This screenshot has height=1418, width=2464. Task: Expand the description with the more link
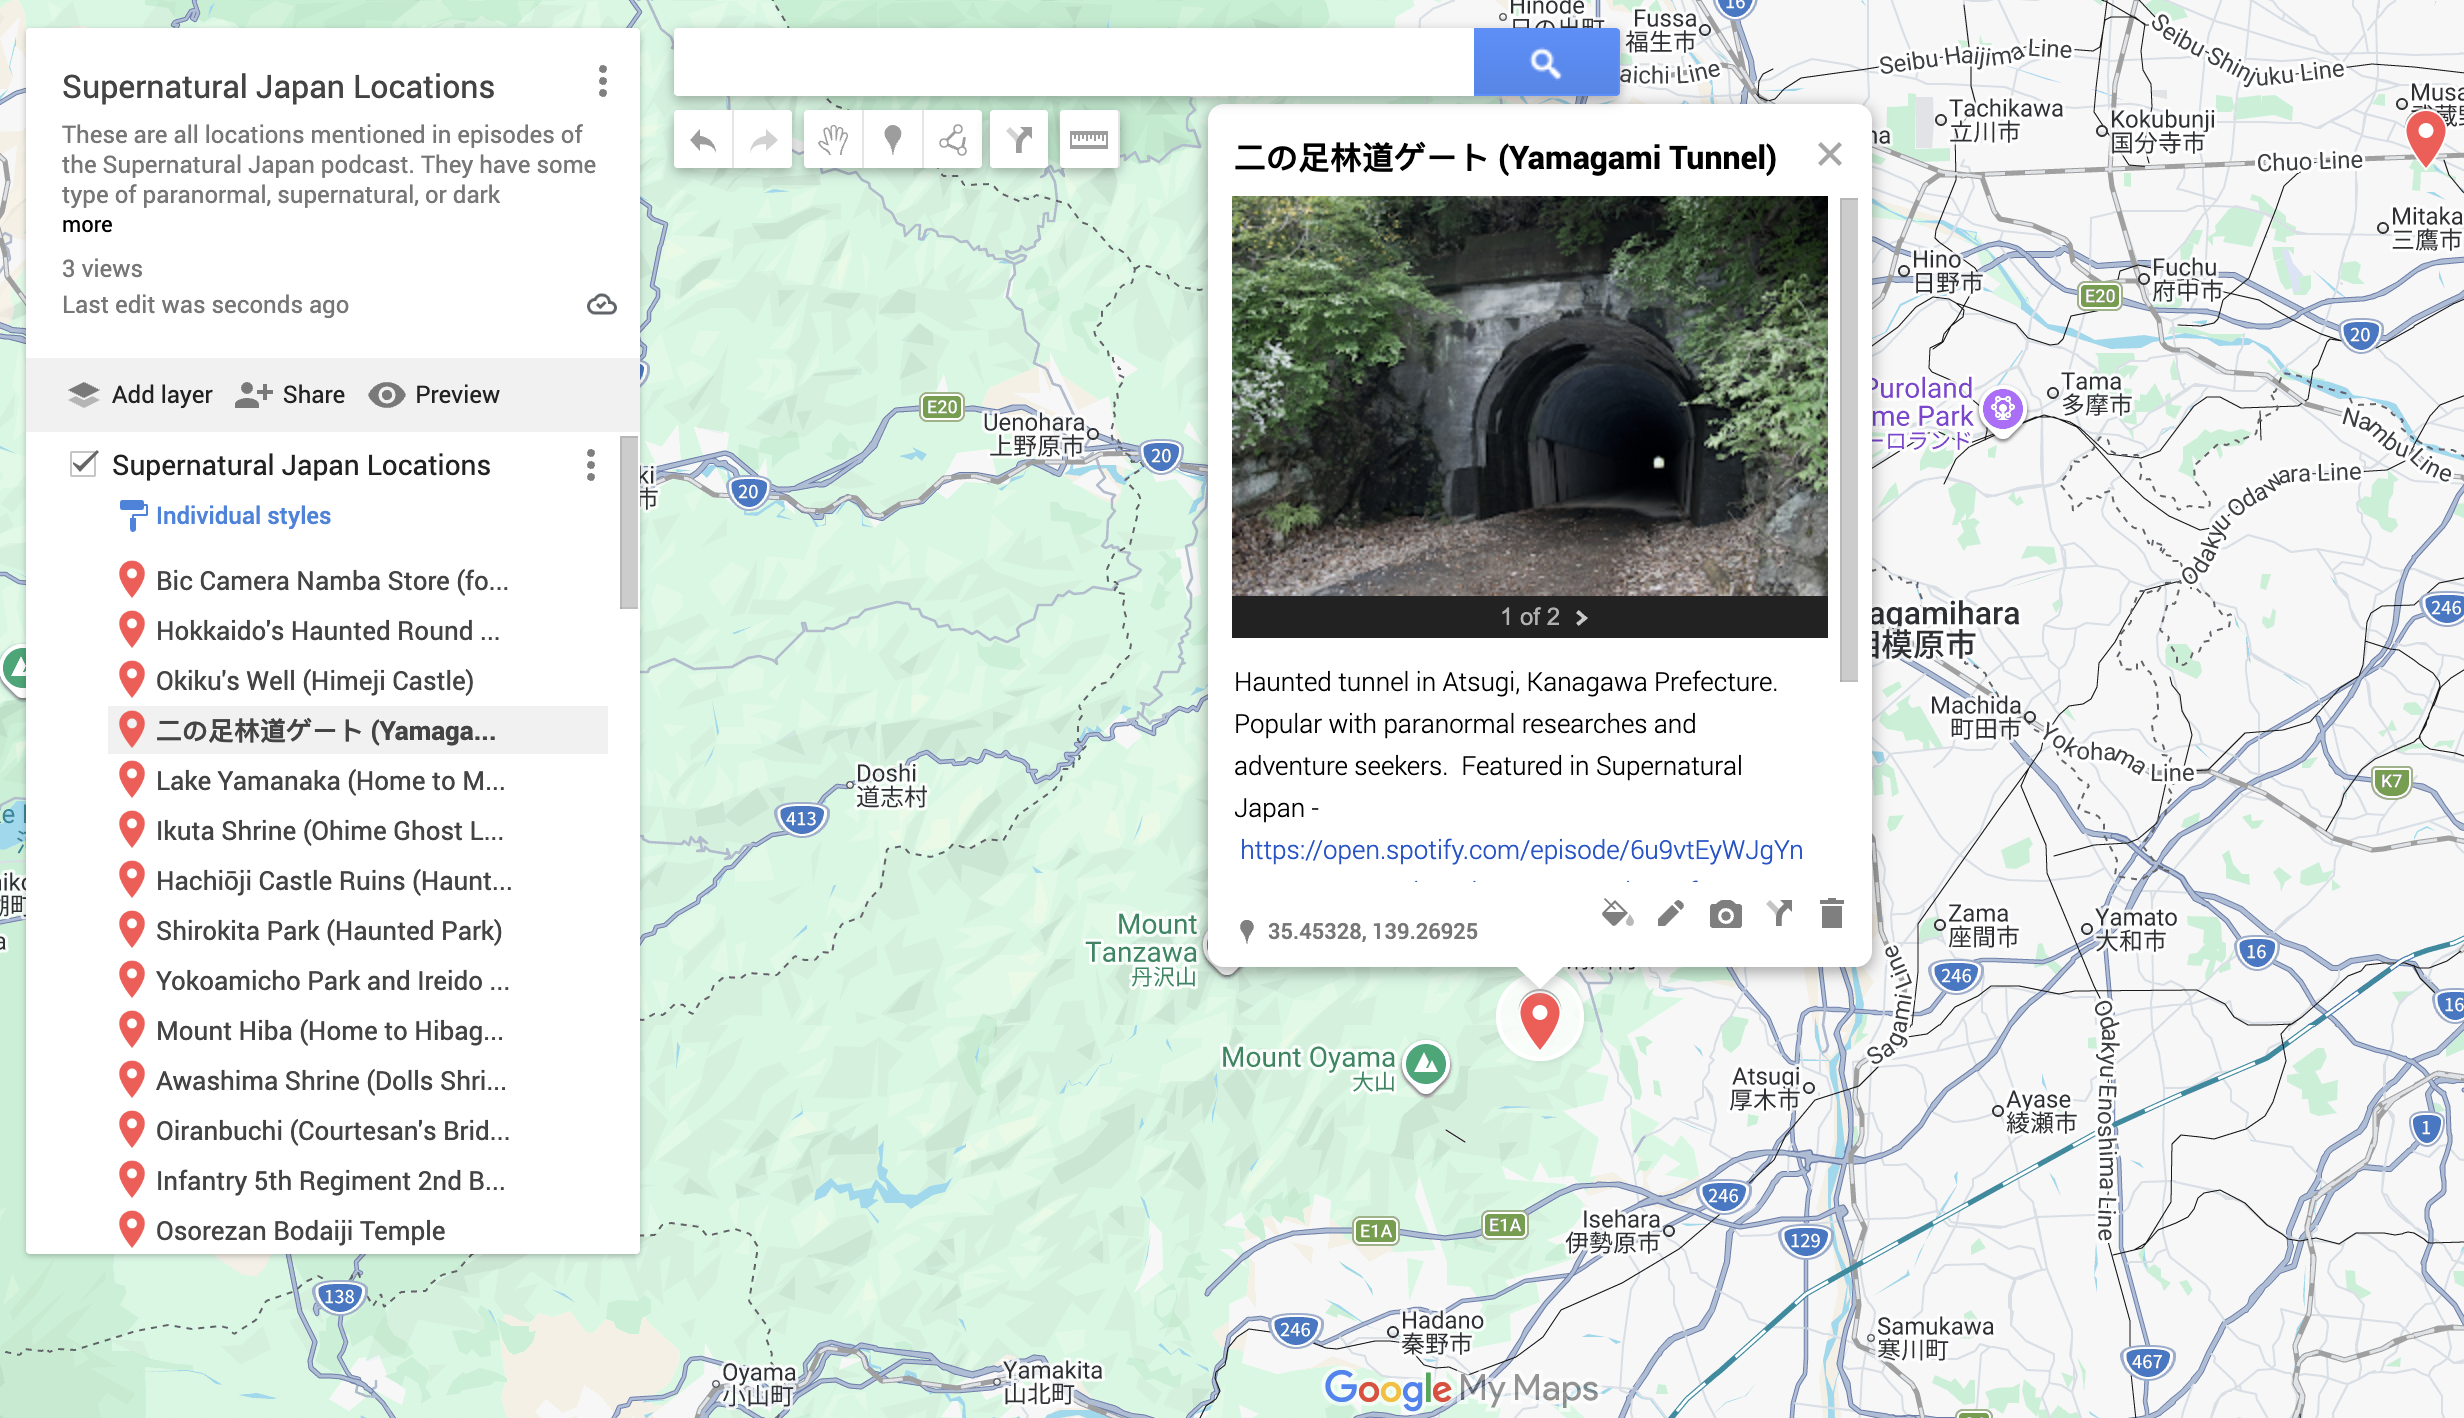tap(87, 225)
